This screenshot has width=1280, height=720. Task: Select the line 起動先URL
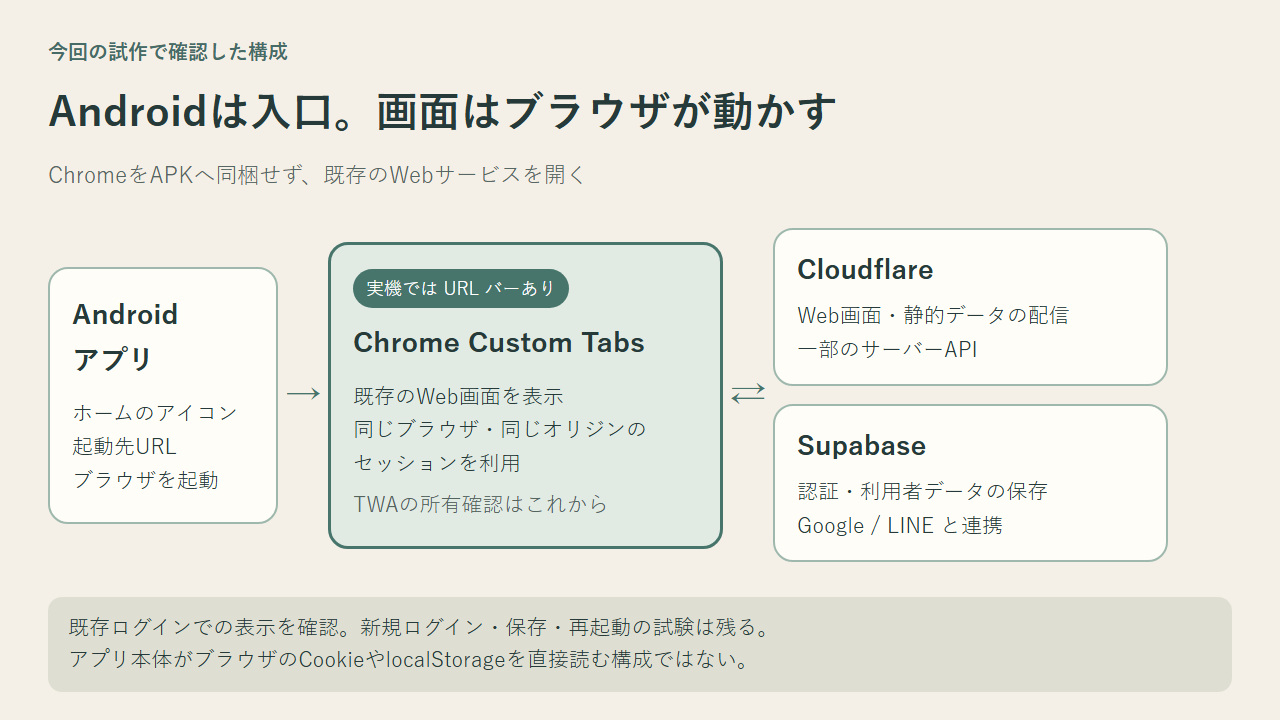[x=124, y=446]
